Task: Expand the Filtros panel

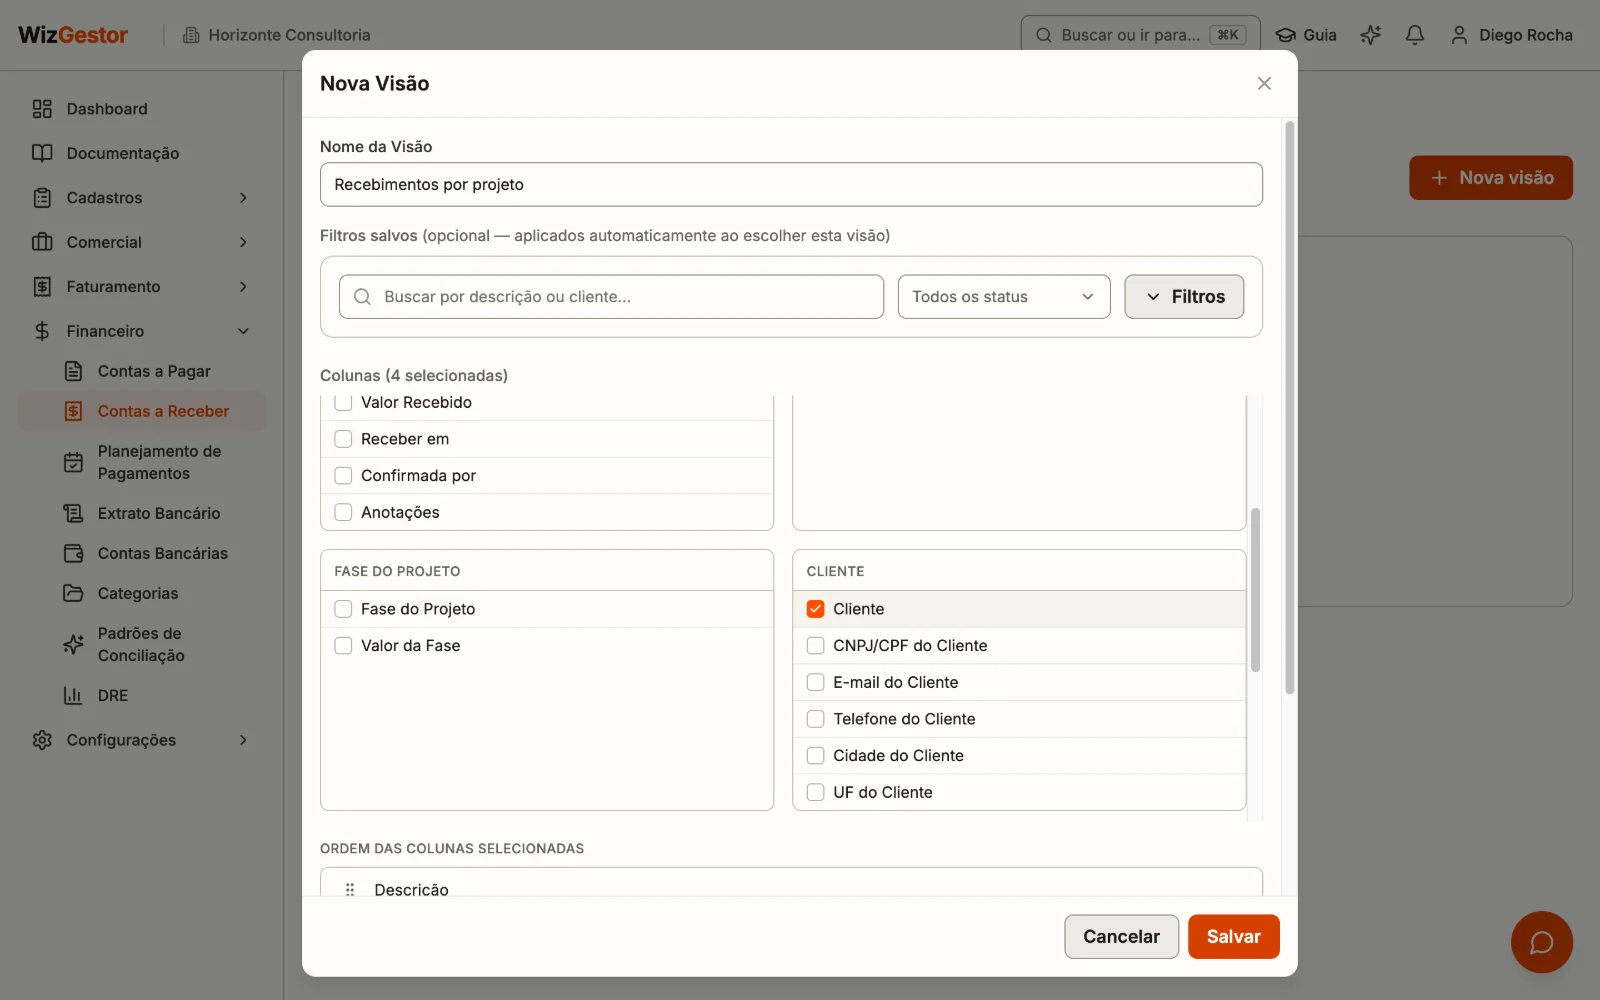Action: pos(1184,297)
